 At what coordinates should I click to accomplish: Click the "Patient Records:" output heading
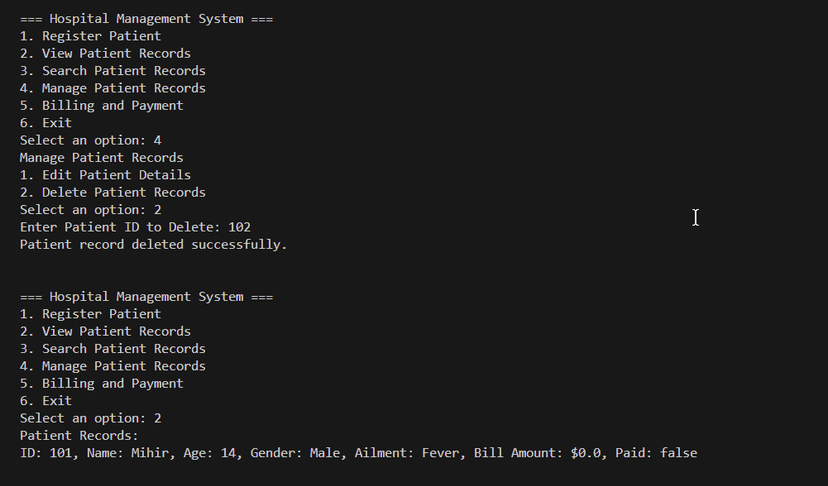[79, 436]
